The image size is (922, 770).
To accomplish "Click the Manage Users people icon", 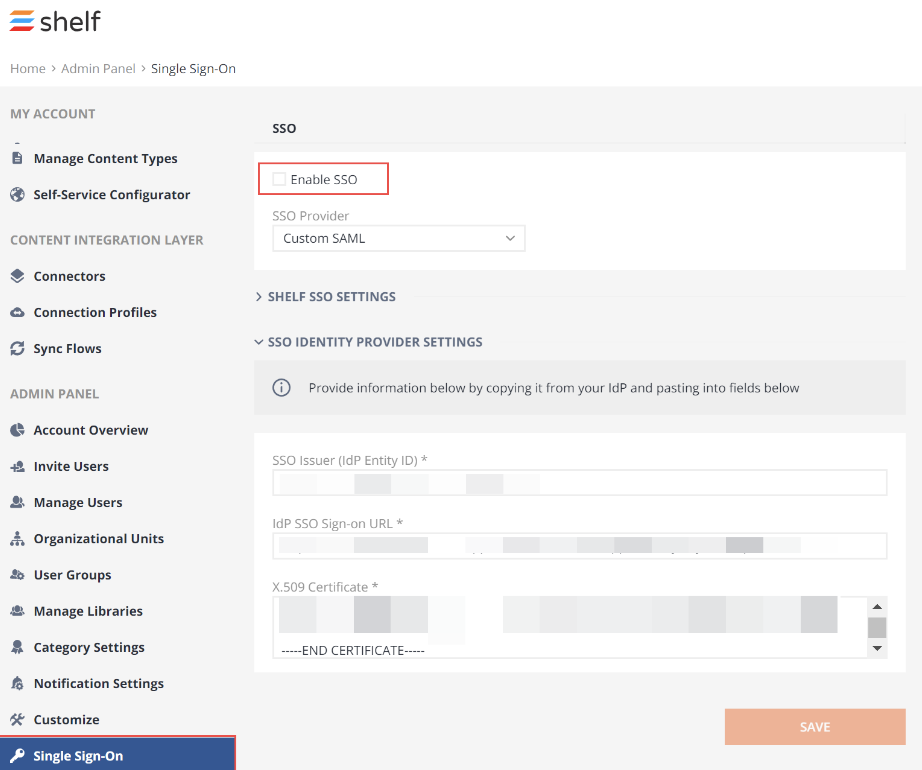I will tap(18, 503).
